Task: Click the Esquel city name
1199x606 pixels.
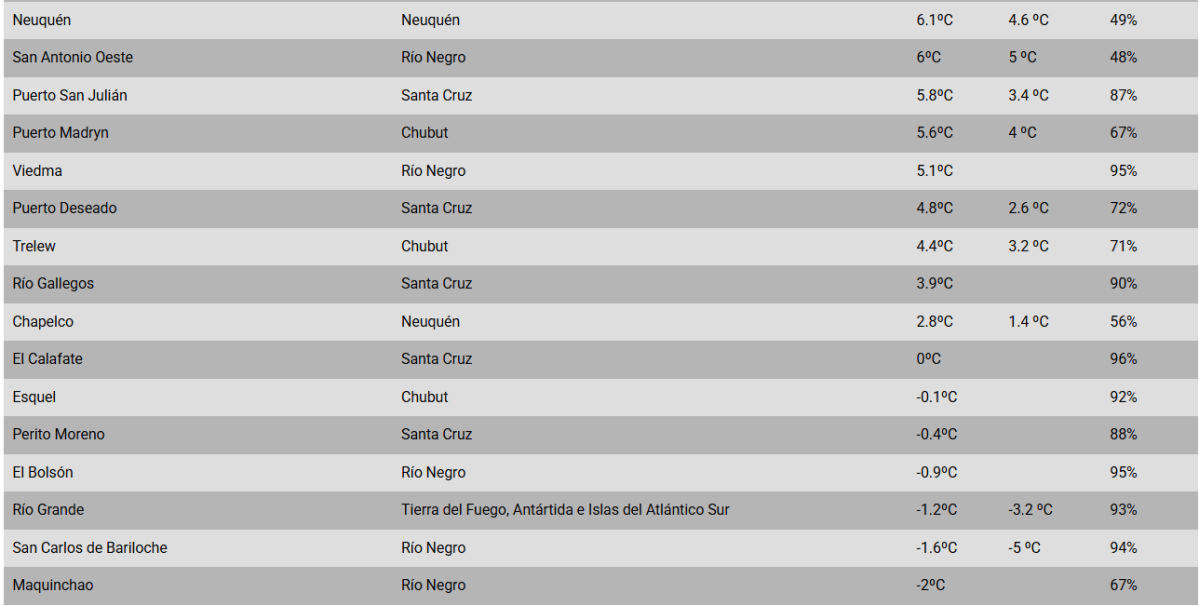Action: [34, 397]
